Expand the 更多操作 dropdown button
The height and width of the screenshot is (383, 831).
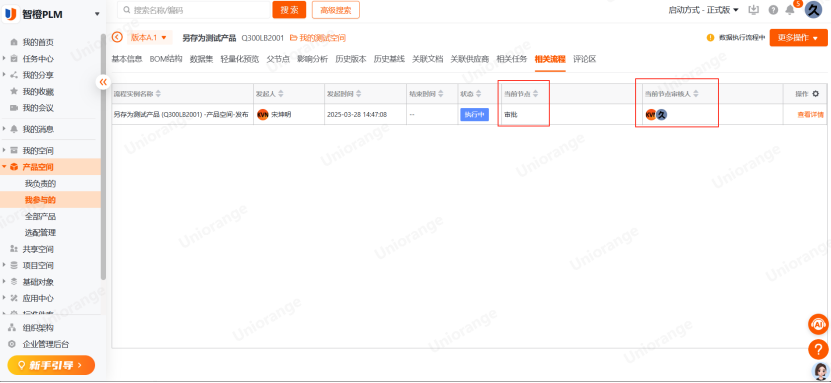coord(798,38)
